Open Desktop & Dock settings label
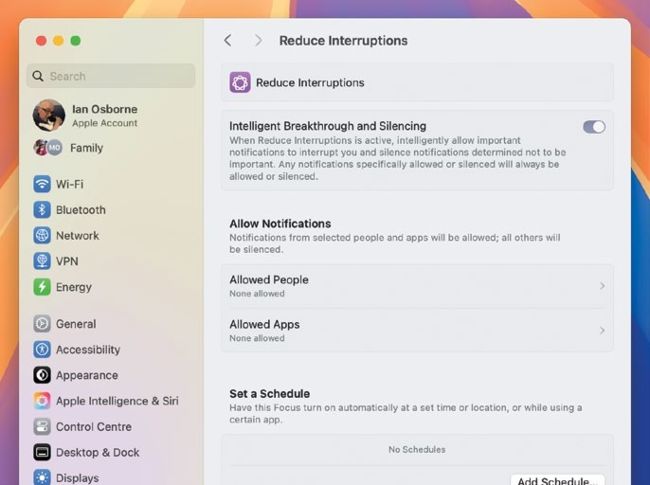 pos(98,452)
